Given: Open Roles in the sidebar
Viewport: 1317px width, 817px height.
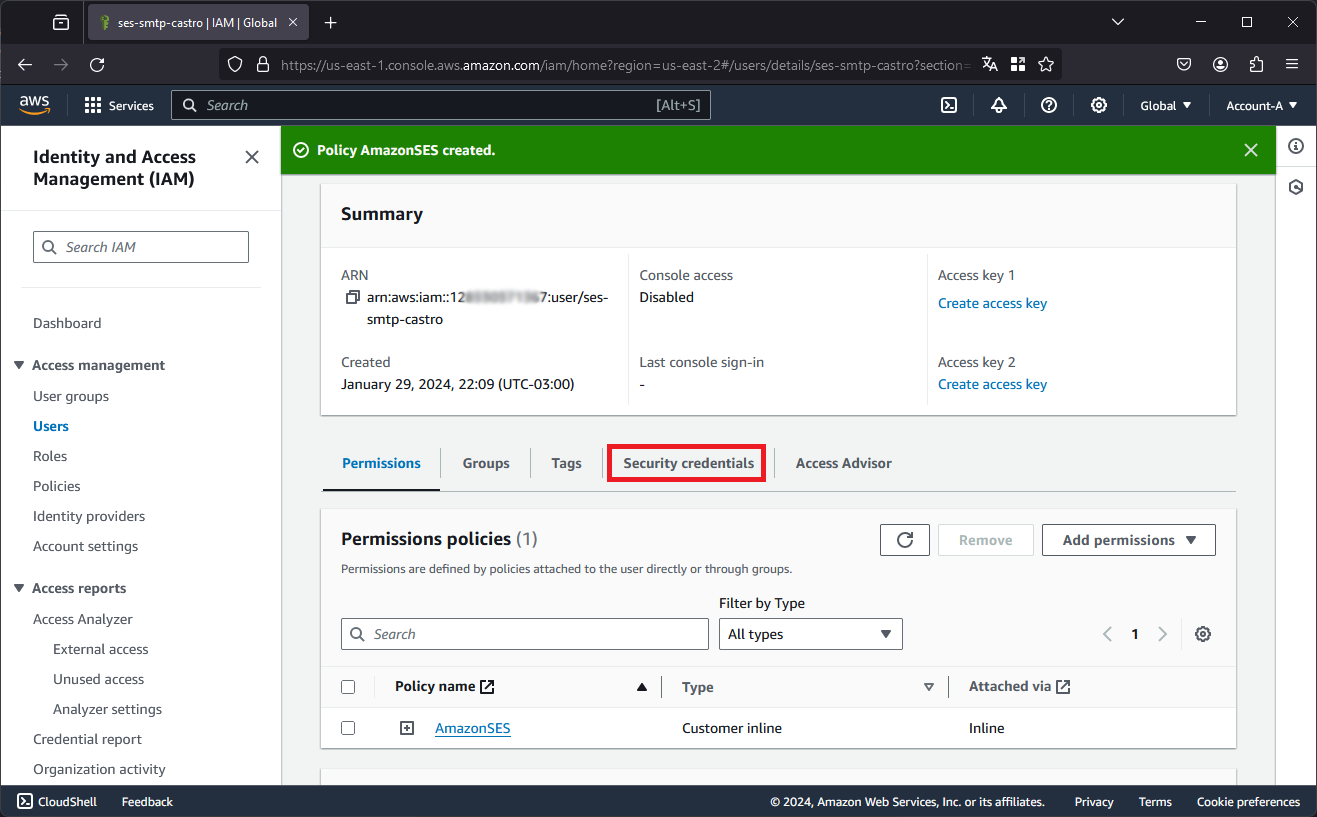Looking at the screenshot, I should click(x=50, y=456).
